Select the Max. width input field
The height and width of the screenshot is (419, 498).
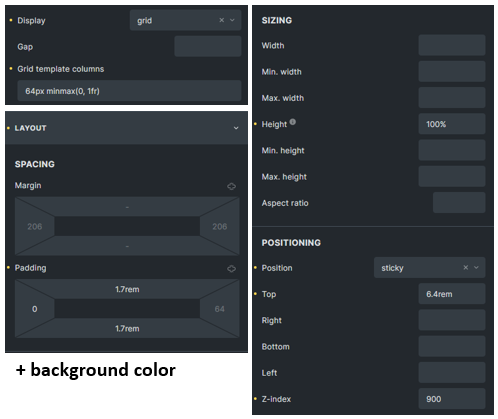452,98
